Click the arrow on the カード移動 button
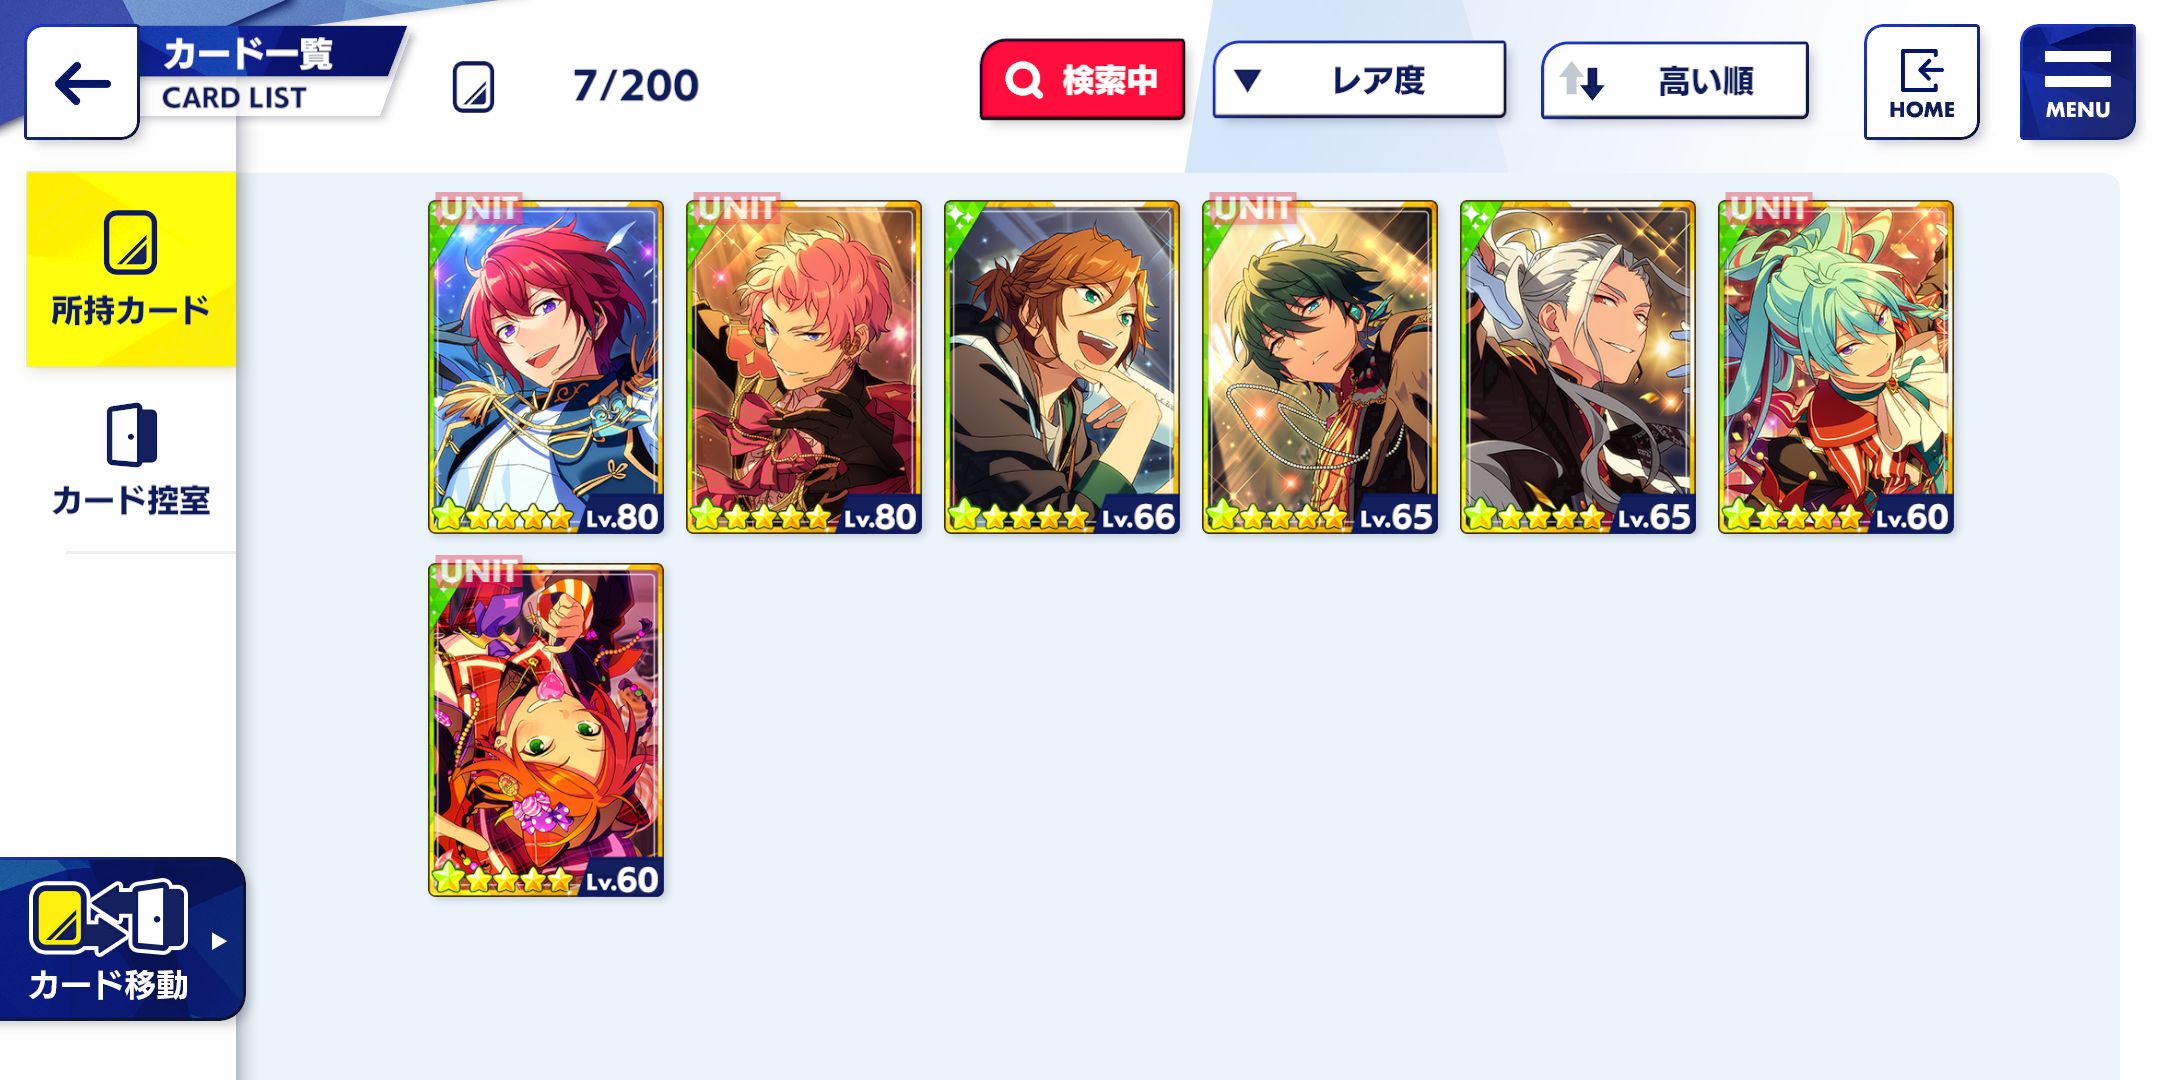The width and height of the screenshot is (2160, 1080). 219,941
